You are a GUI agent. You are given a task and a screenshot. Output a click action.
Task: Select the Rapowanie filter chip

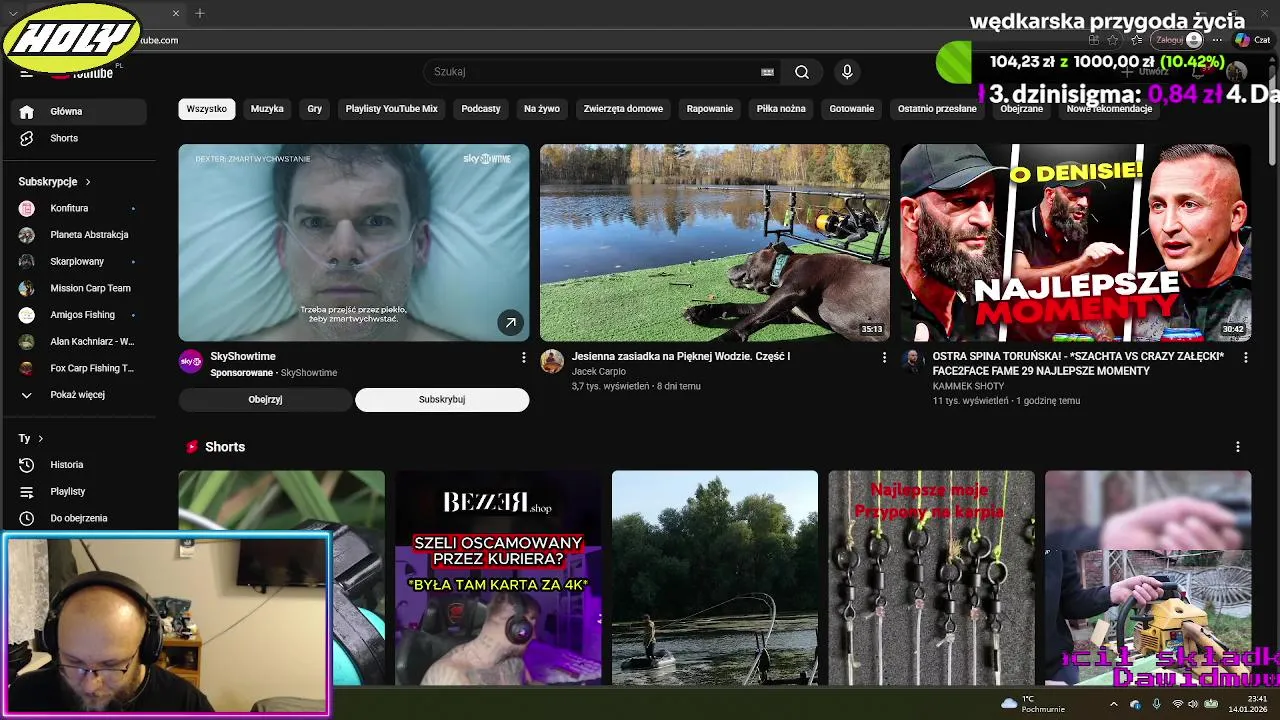click(710, 109)
